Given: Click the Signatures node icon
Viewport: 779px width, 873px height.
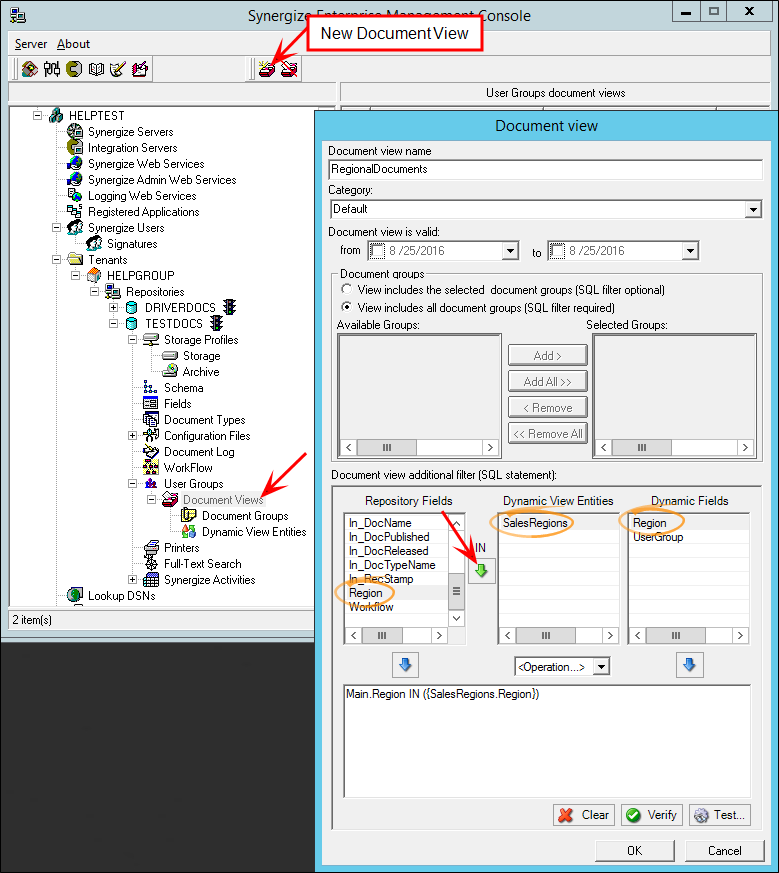Looking at the screenshot, I should [94, 243].
